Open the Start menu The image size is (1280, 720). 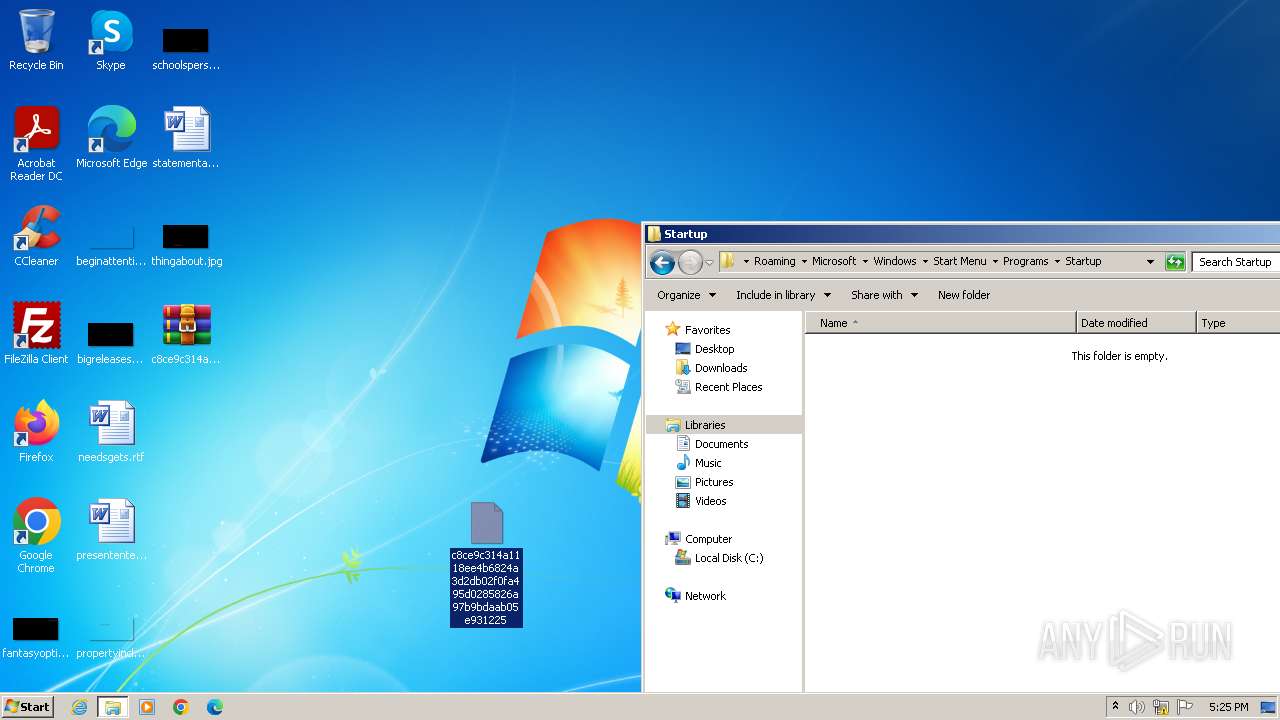tap(27, 707)
